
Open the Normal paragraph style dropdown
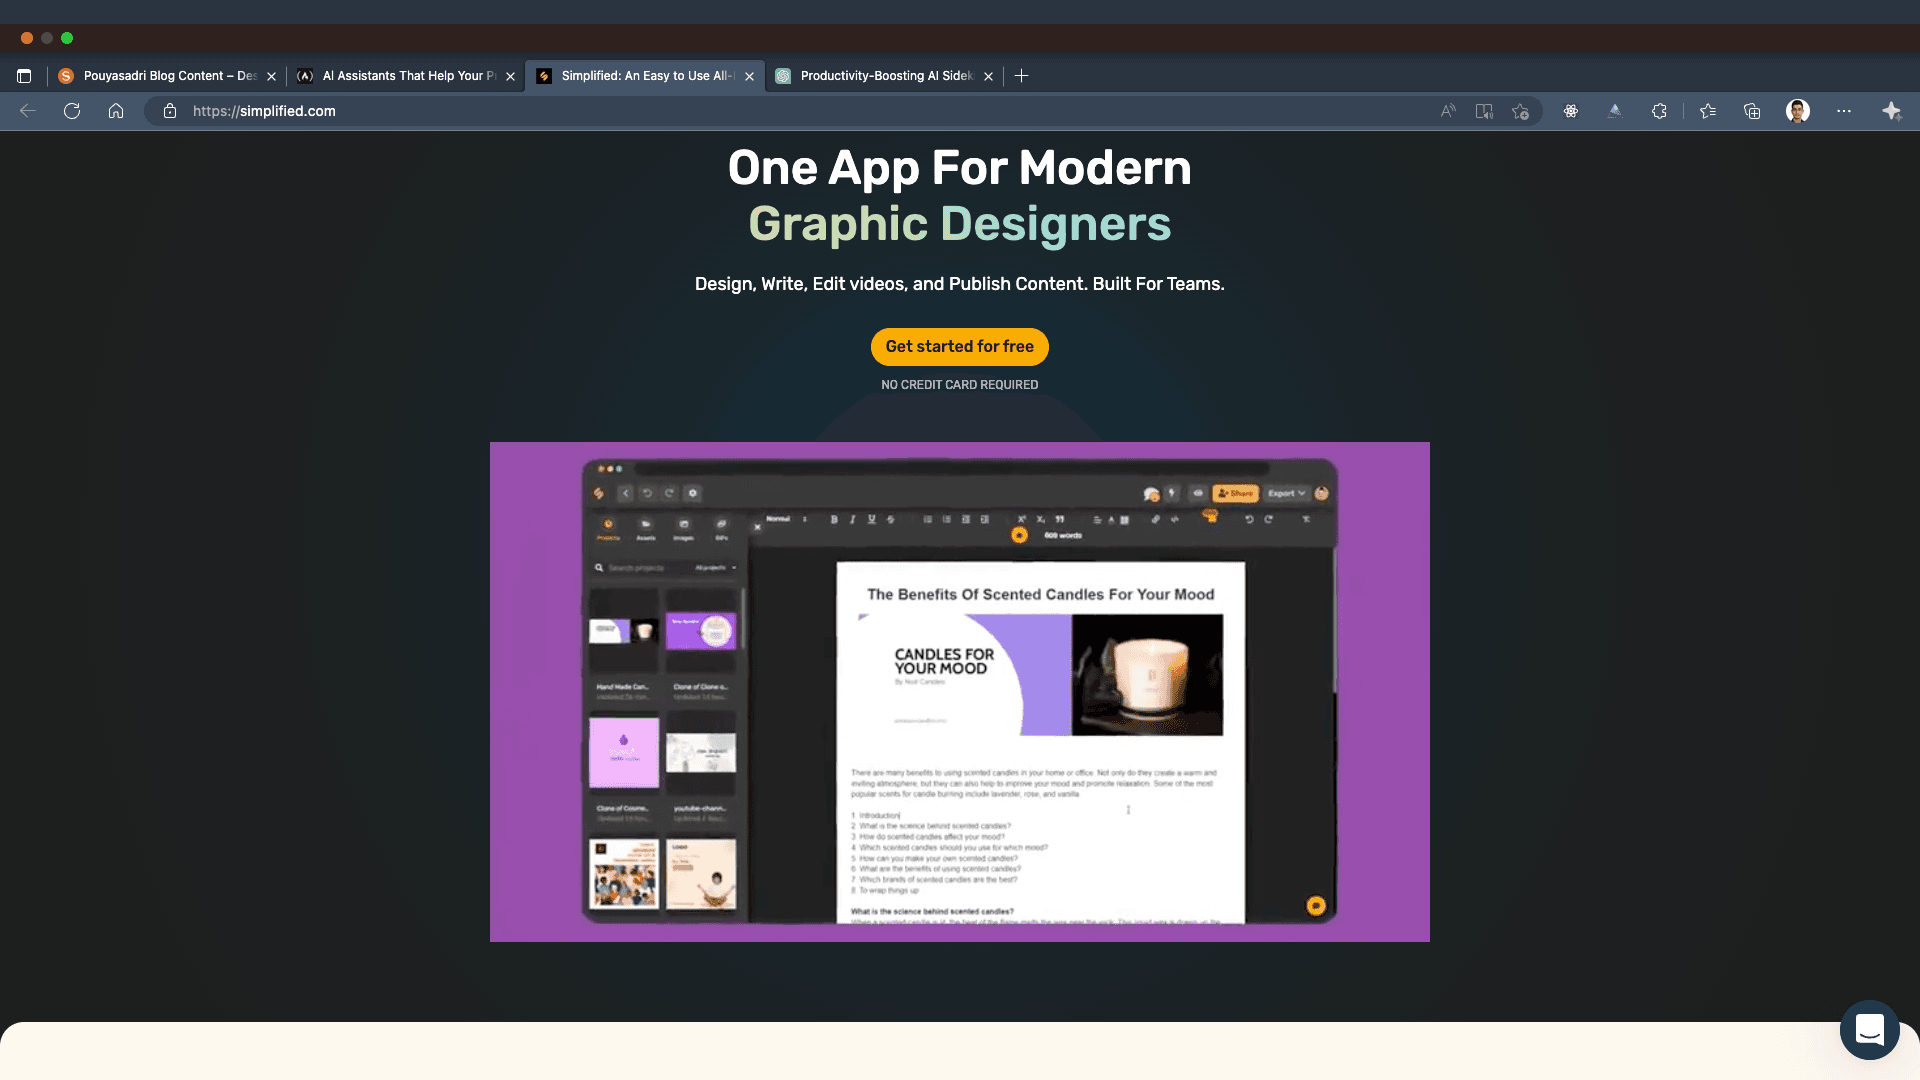778,518
